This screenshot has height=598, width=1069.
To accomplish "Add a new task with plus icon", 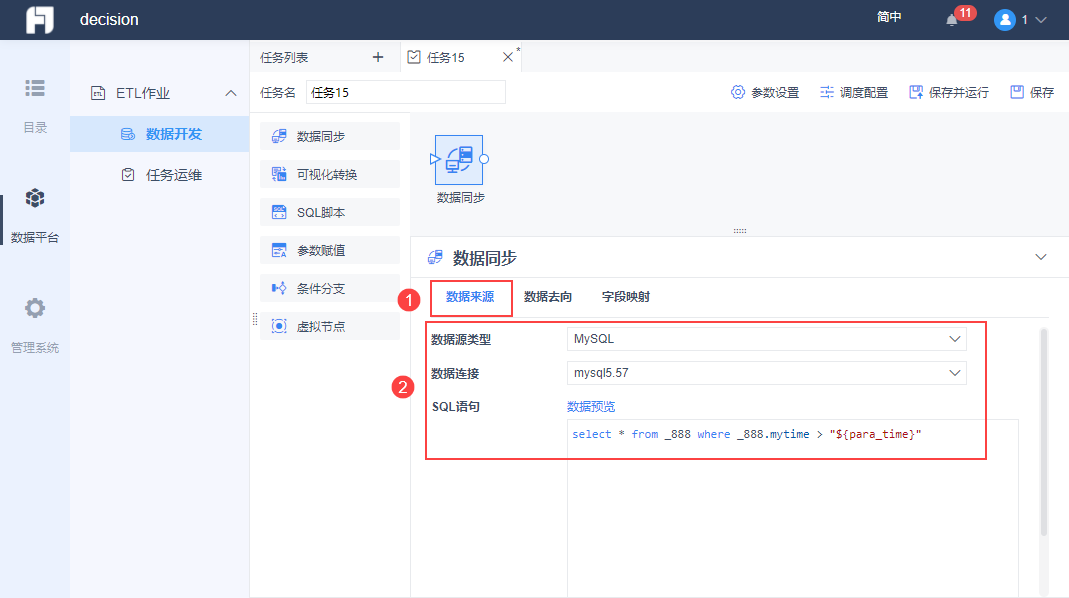I will coord(378,57).
